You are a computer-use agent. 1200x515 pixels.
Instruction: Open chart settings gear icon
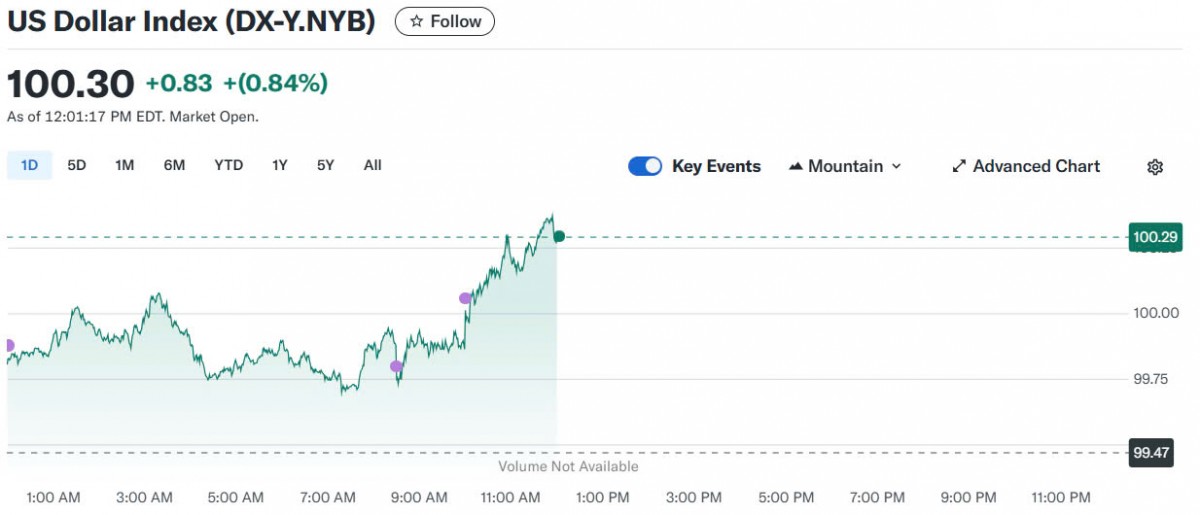1155,167
